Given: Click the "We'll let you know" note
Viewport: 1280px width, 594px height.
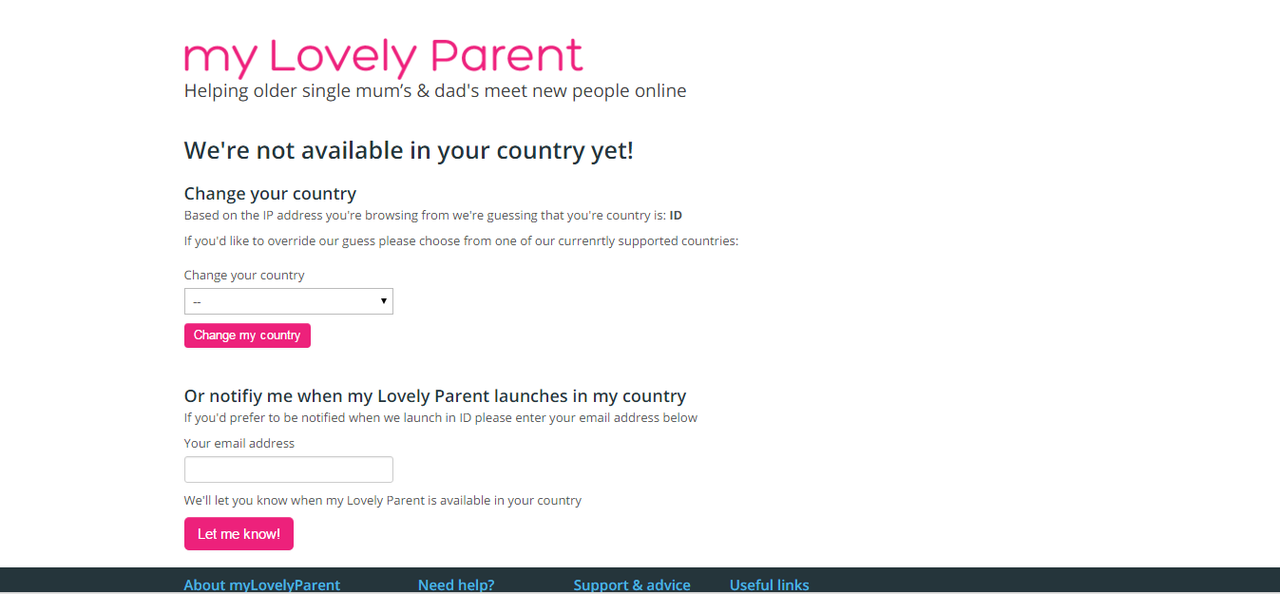Looking at the screenshot, I should click(383, 500).
